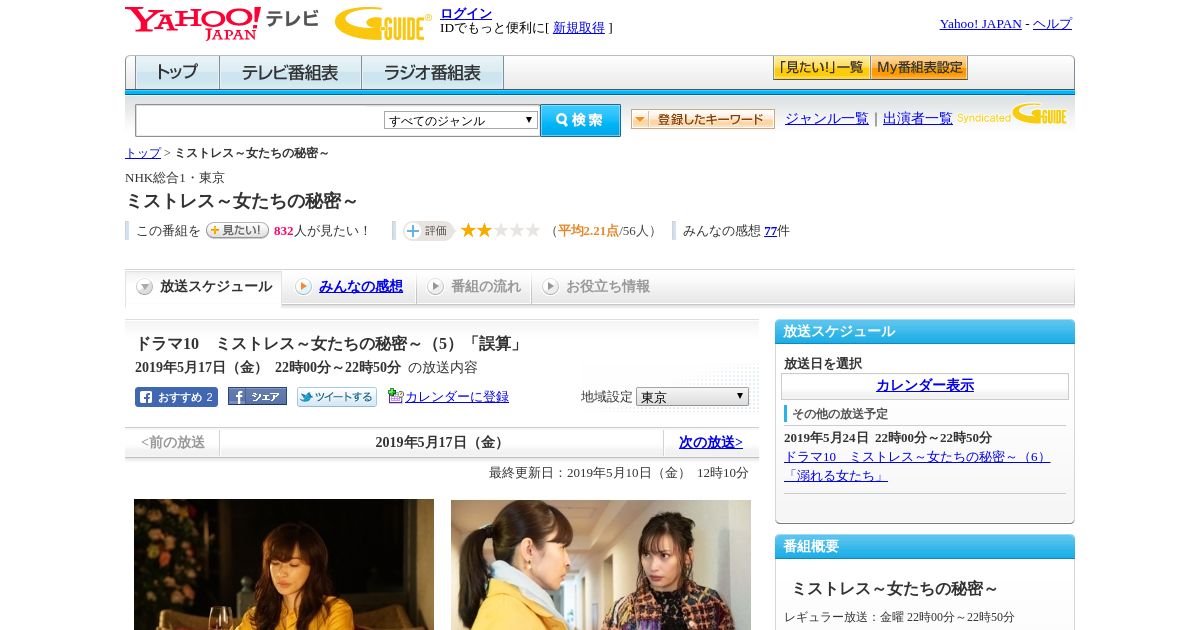The width and height of the screenshot is (1200, 630).
Task: Open the テレビ番組表 tab
Action: (290, 73)
